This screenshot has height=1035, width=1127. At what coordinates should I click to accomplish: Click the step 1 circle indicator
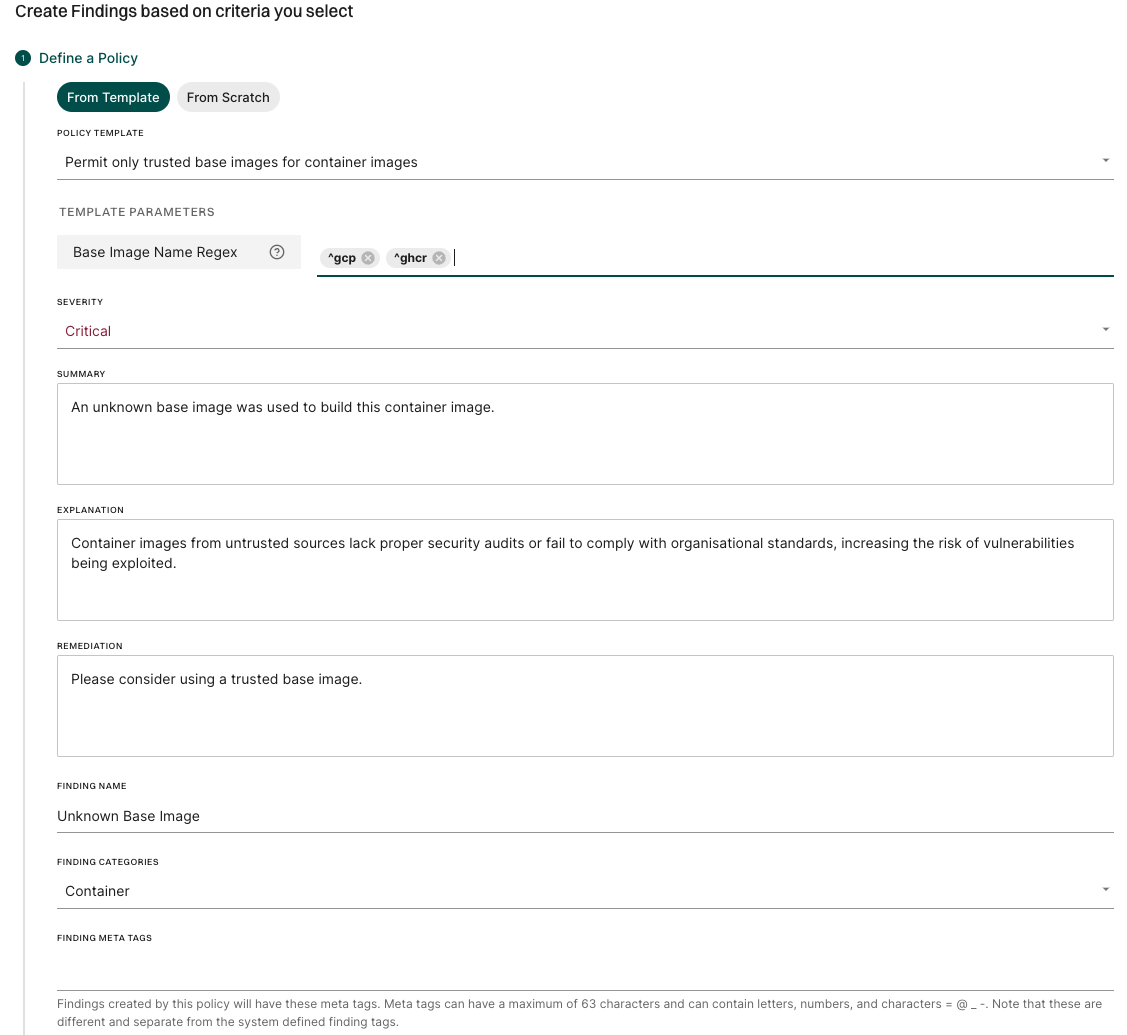[22, 58]
